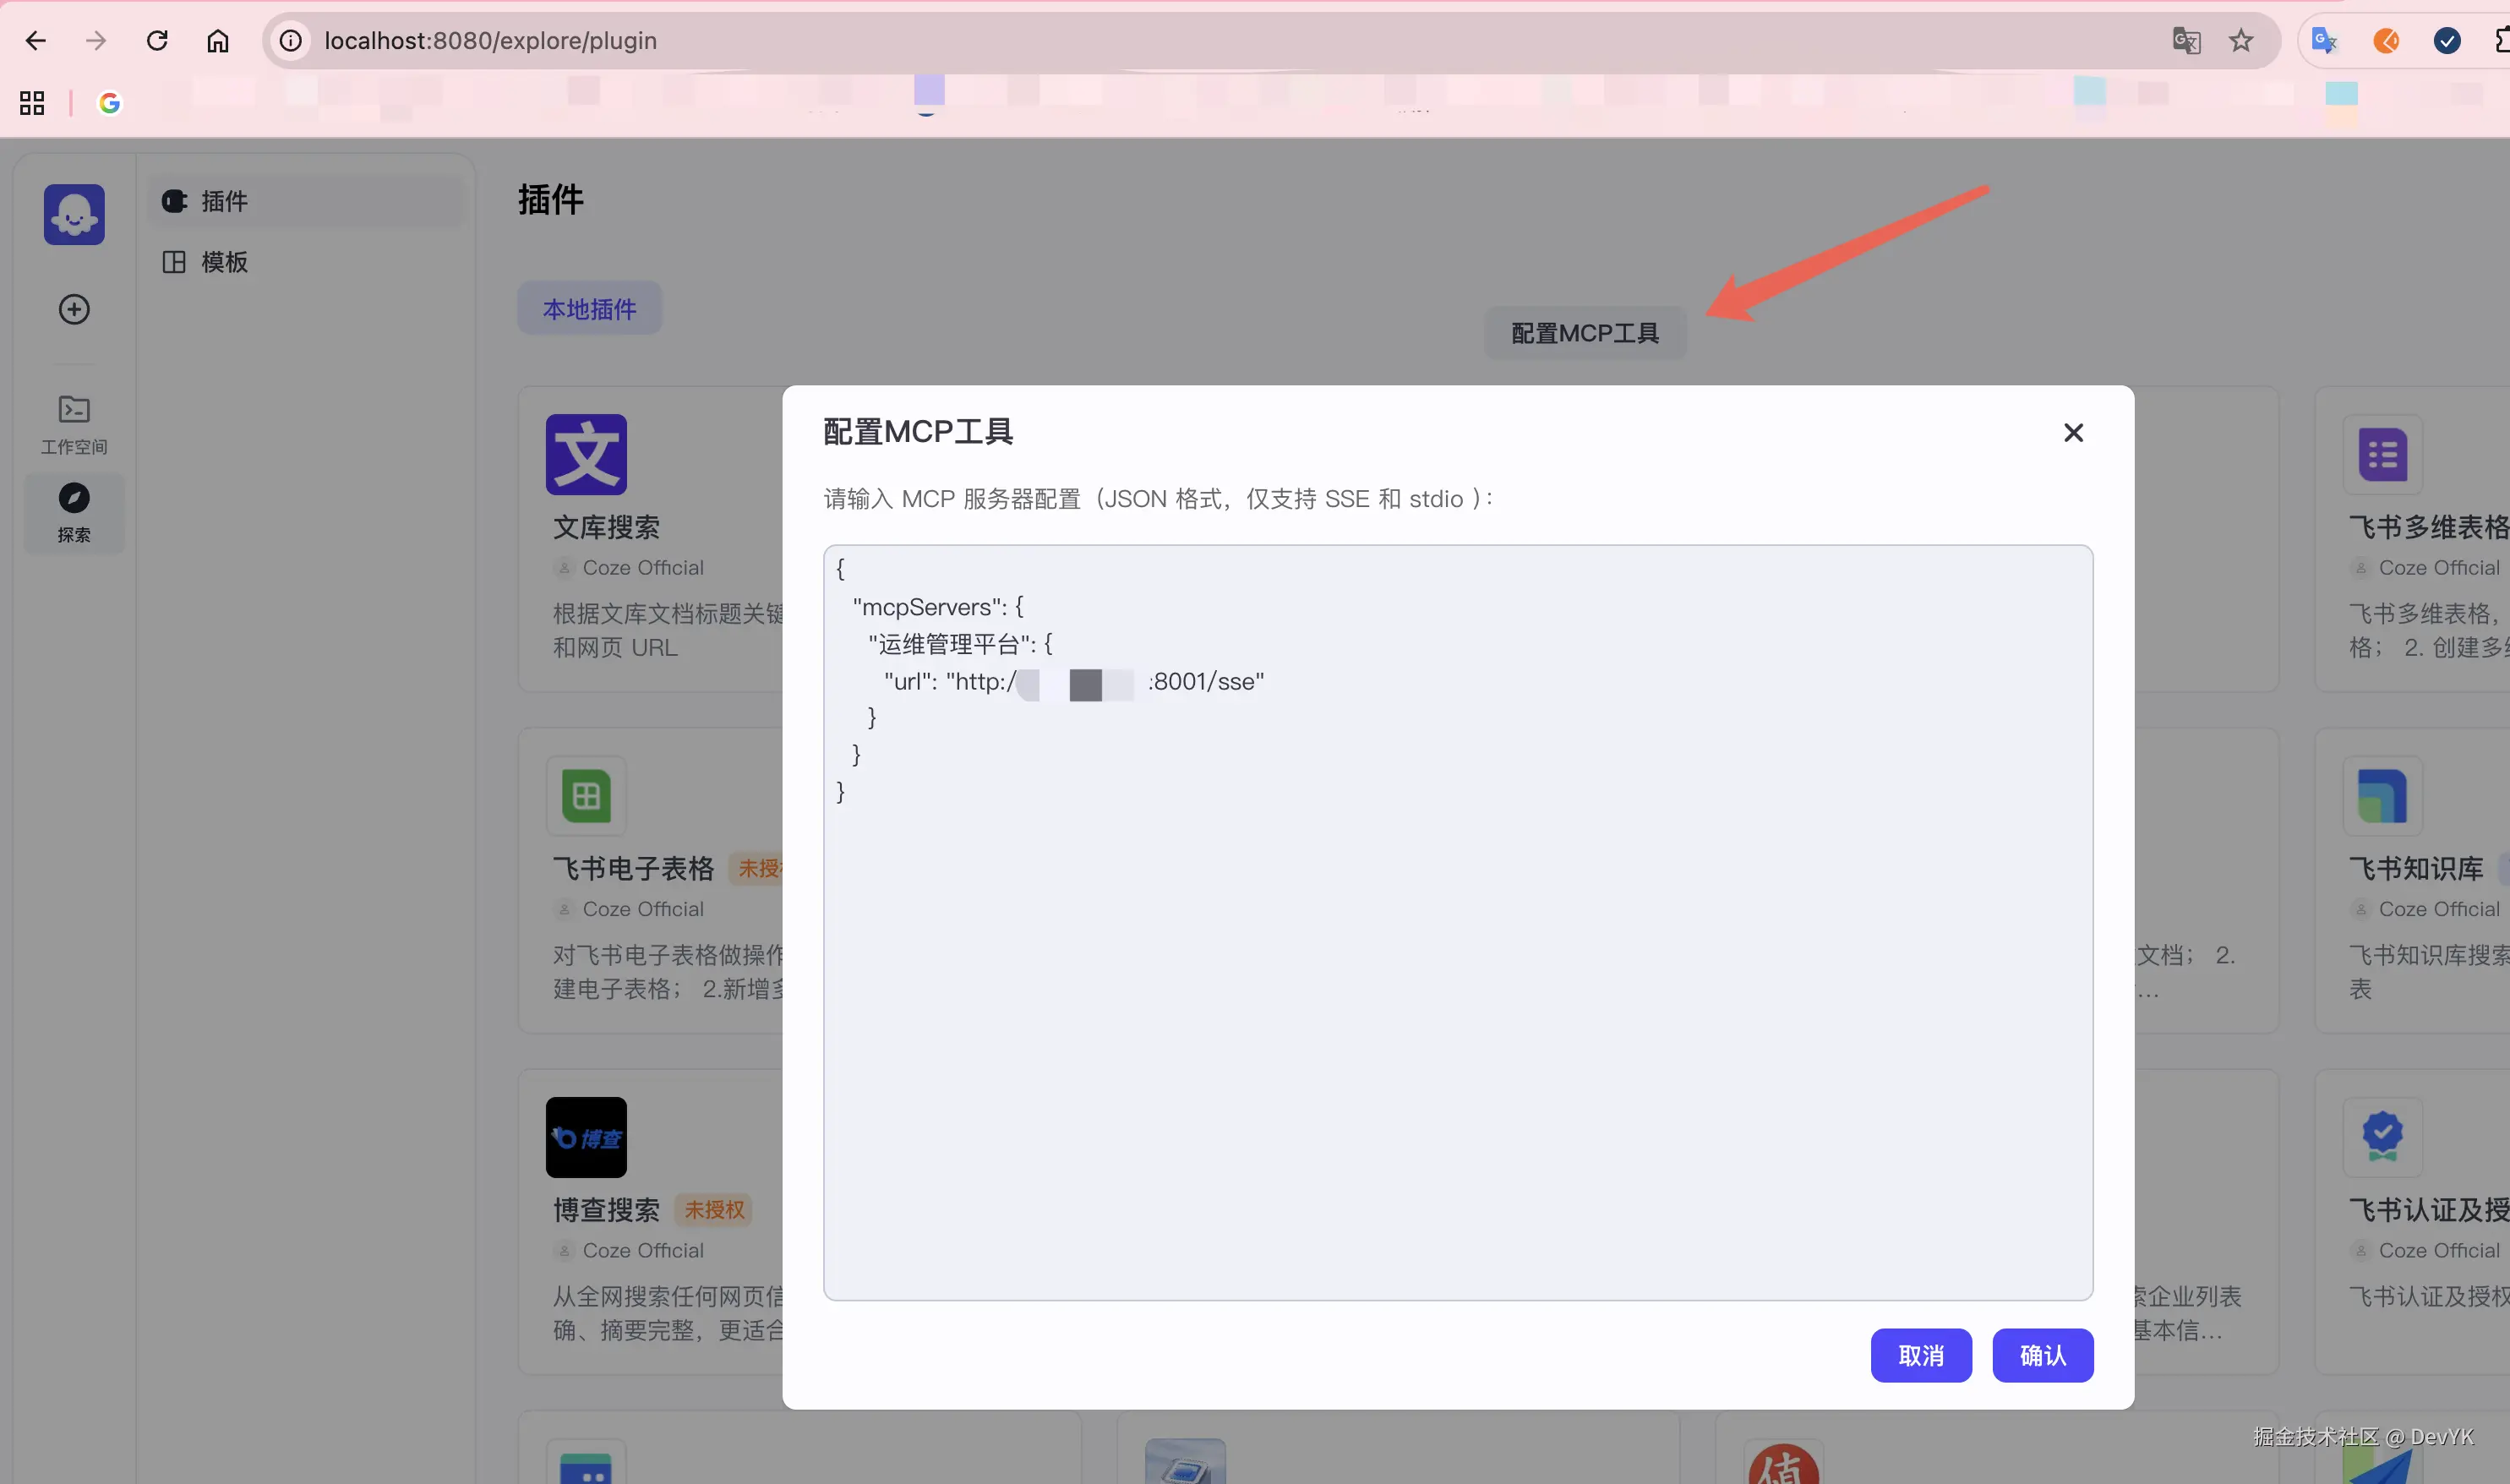
Task: Open the 插件 sidebar menu item
Action: 224,201
